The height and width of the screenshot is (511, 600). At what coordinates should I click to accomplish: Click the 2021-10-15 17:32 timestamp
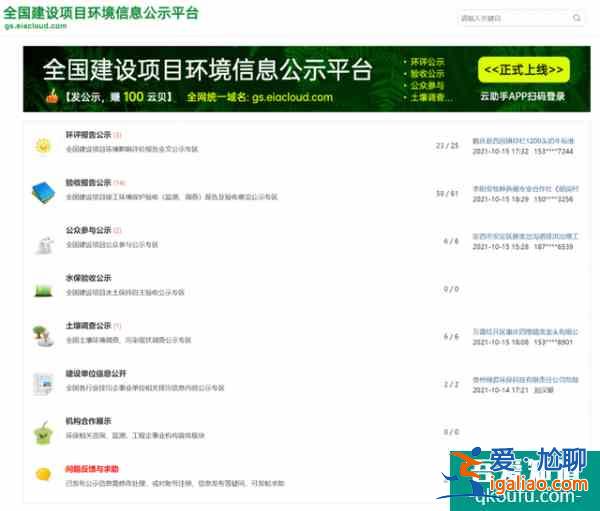pyautogui.click(x=500, y=152)
